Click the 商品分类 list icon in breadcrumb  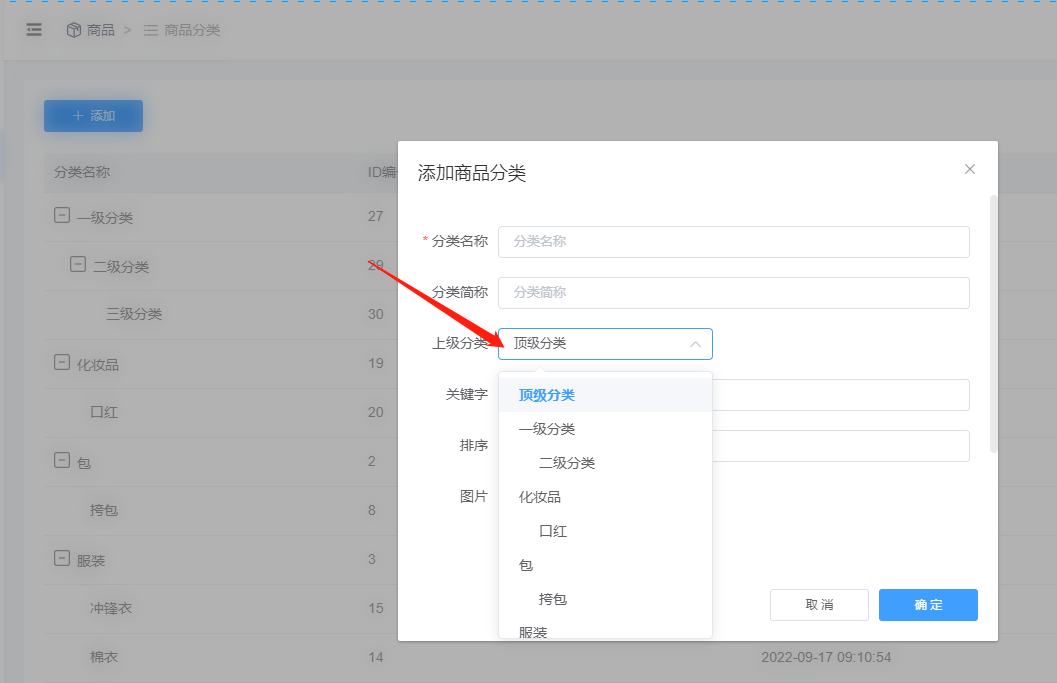point(151,30)
